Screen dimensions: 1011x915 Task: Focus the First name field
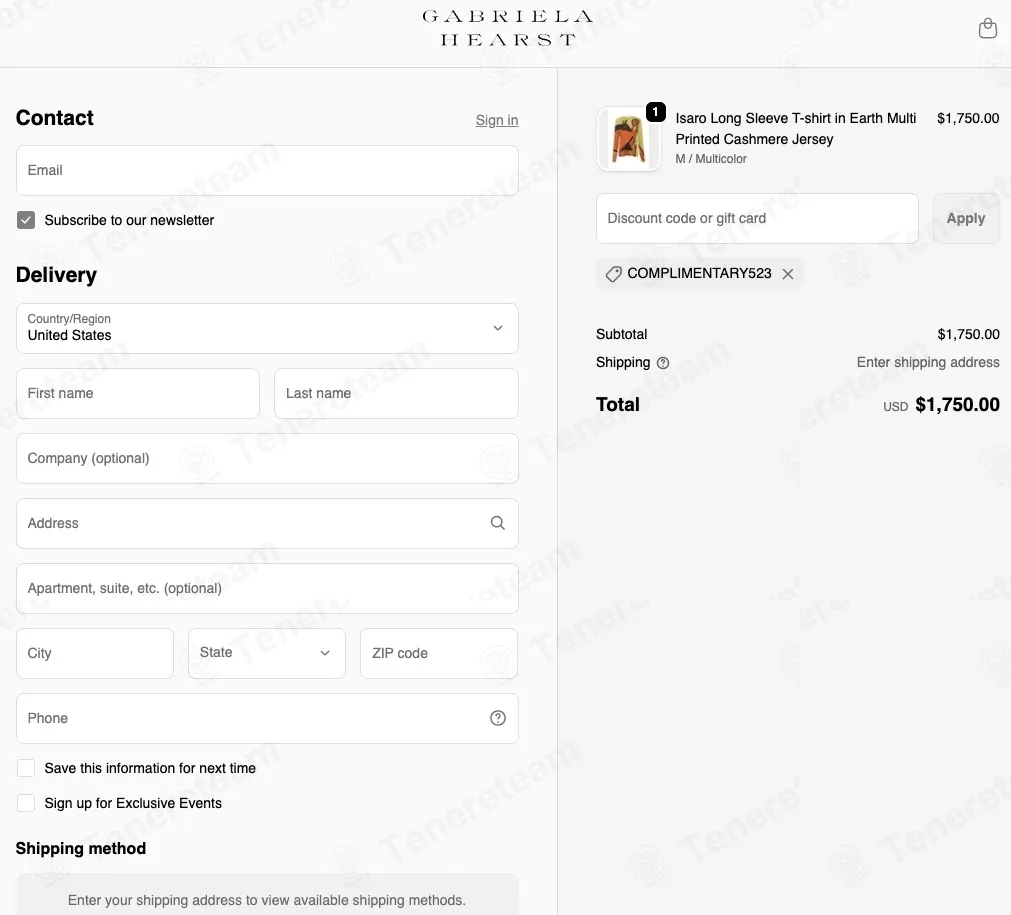137,393
